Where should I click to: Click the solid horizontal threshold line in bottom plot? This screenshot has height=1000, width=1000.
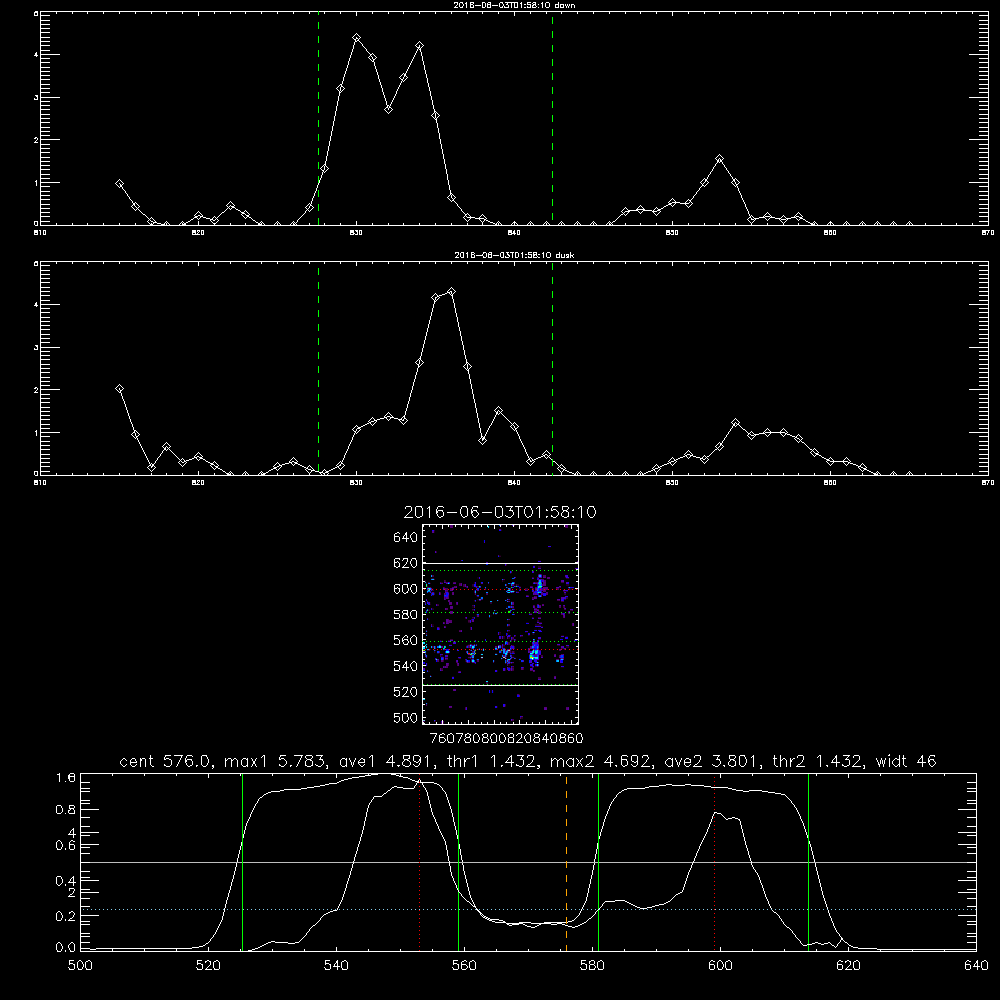tap(528, 862)
